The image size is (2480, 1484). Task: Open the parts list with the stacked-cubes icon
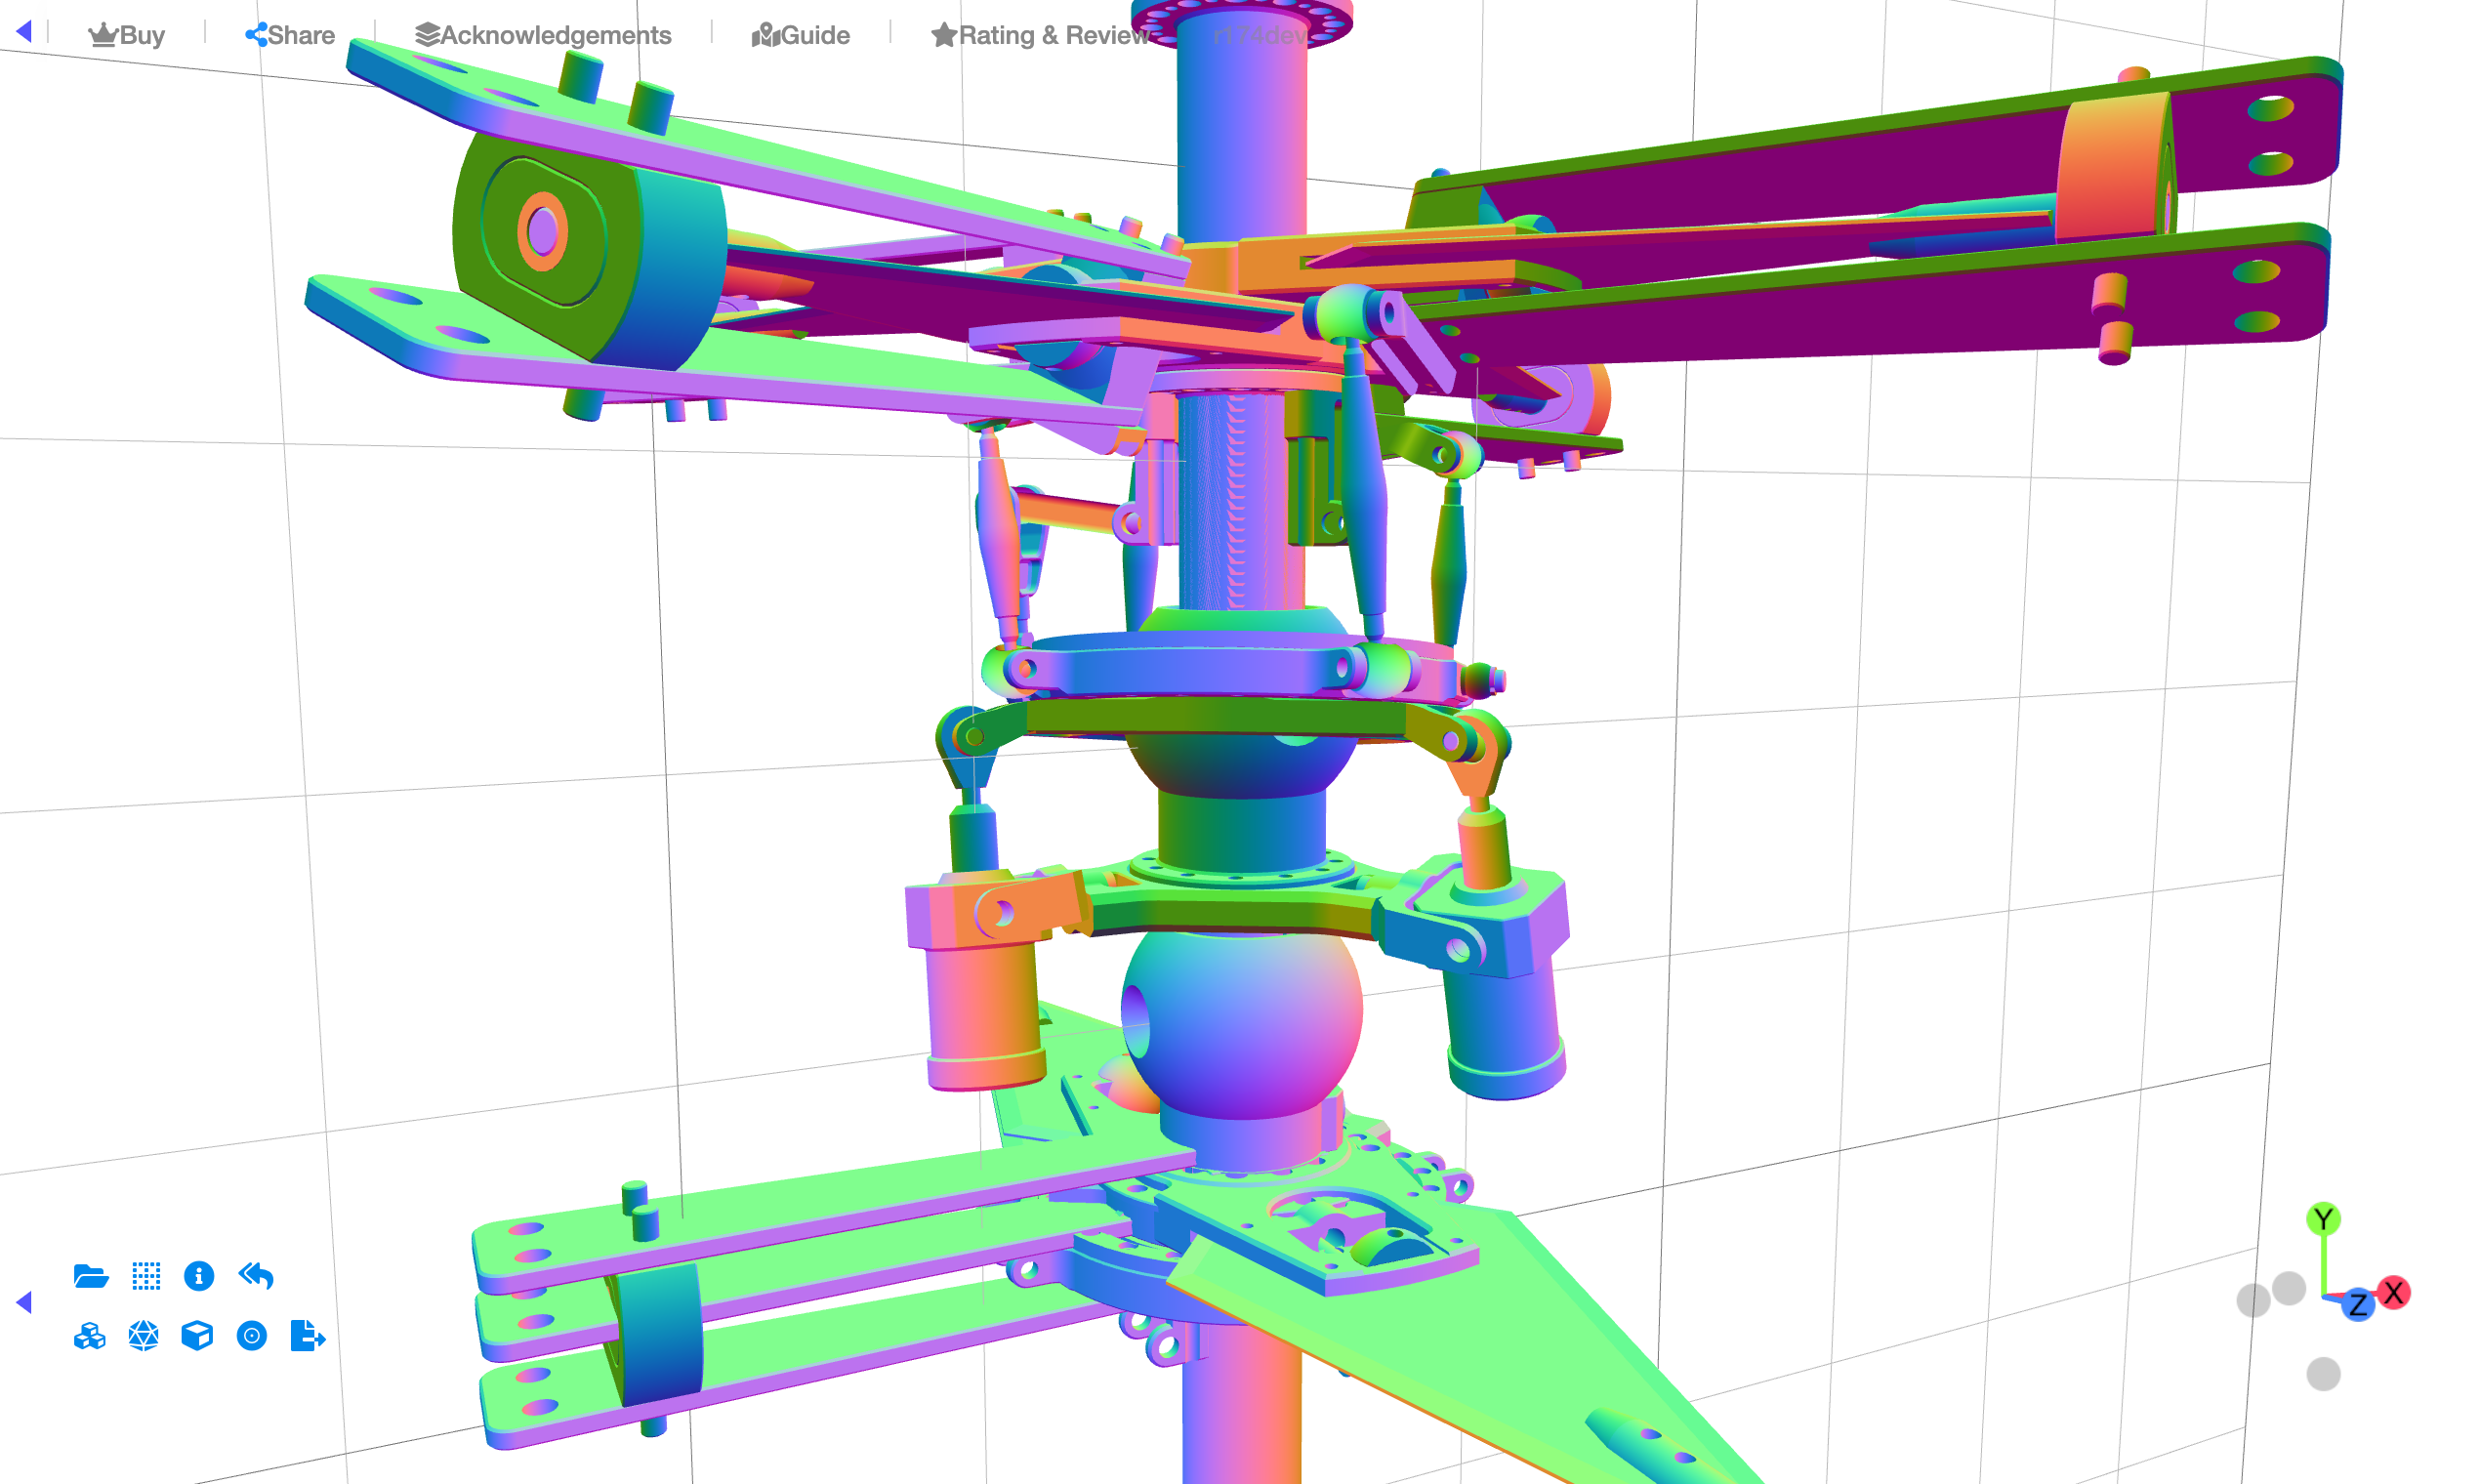(x=90, y=1336)
